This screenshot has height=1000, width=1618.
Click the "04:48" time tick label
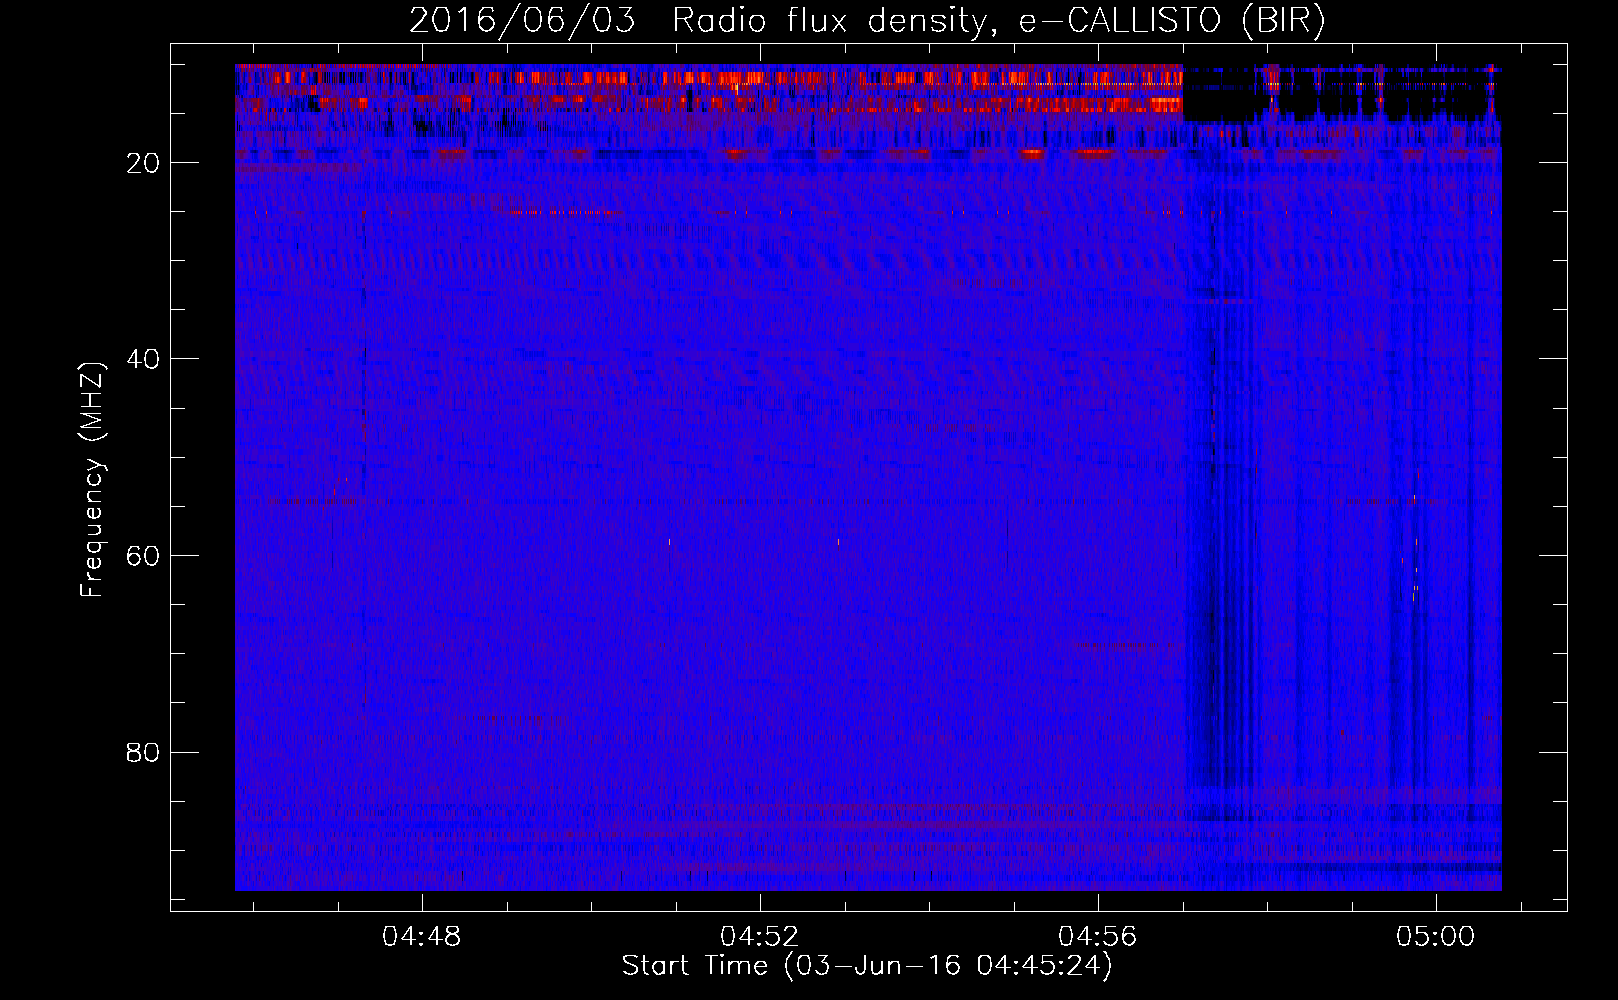(422, 937)
